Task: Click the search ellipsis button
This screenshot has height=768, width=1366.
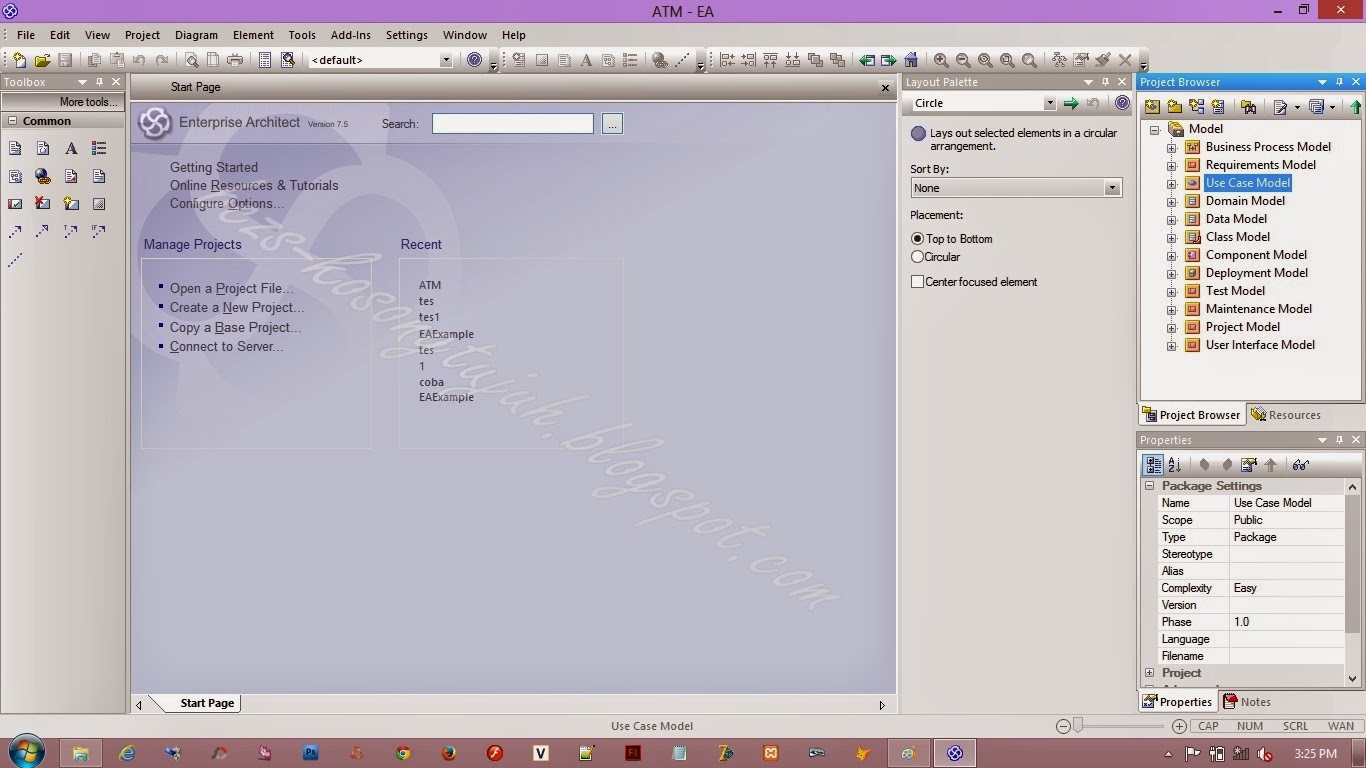Action: pos(613,124)
